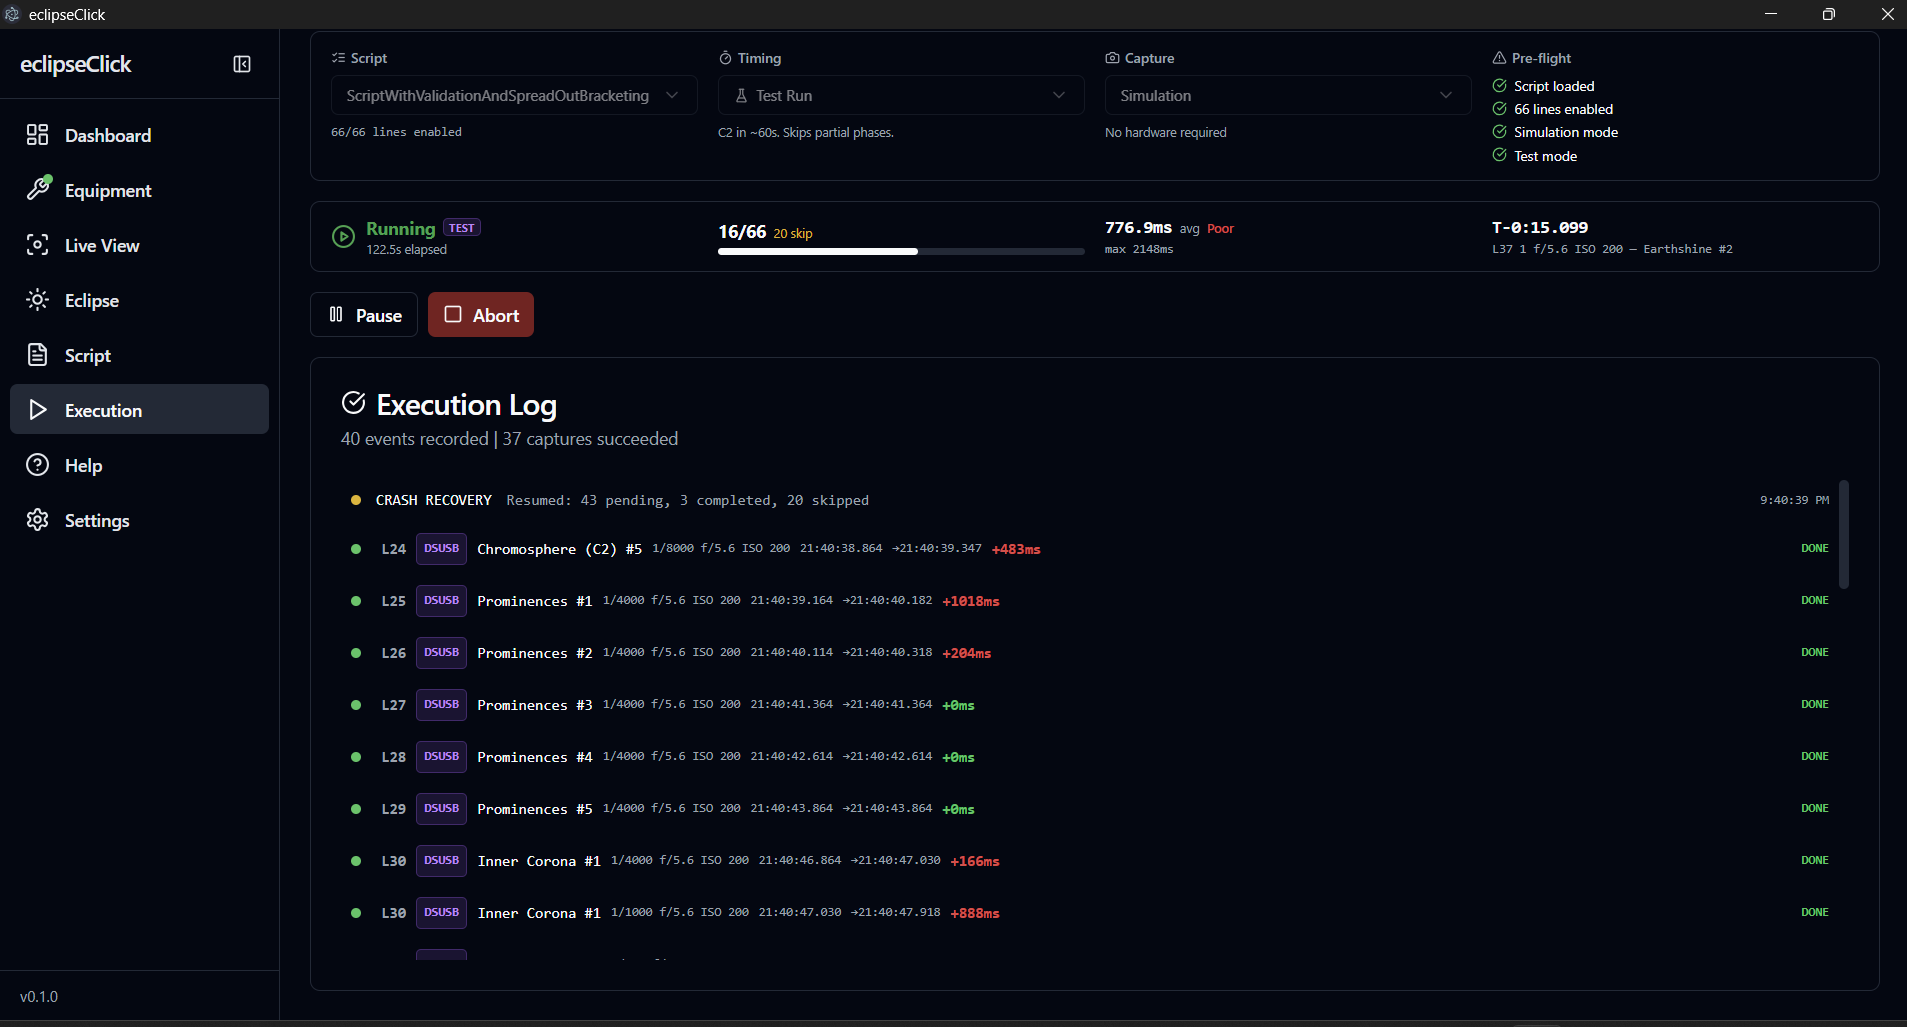
Task: Abort the current test run
Action: [x=480, y=314]
